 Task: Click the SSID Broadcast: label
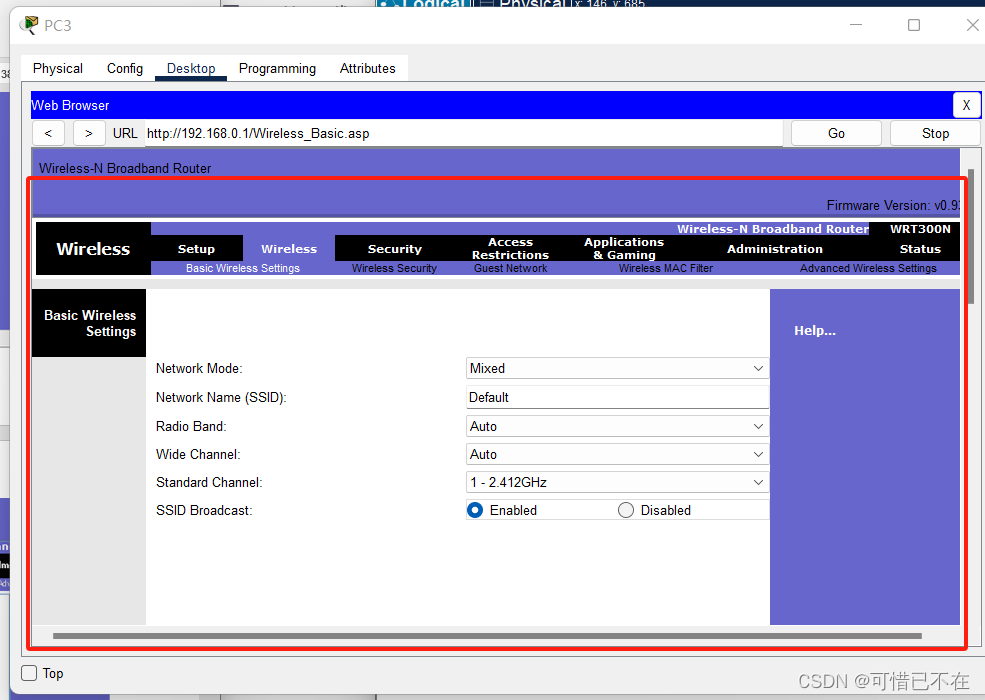click(x=204, y=510)
